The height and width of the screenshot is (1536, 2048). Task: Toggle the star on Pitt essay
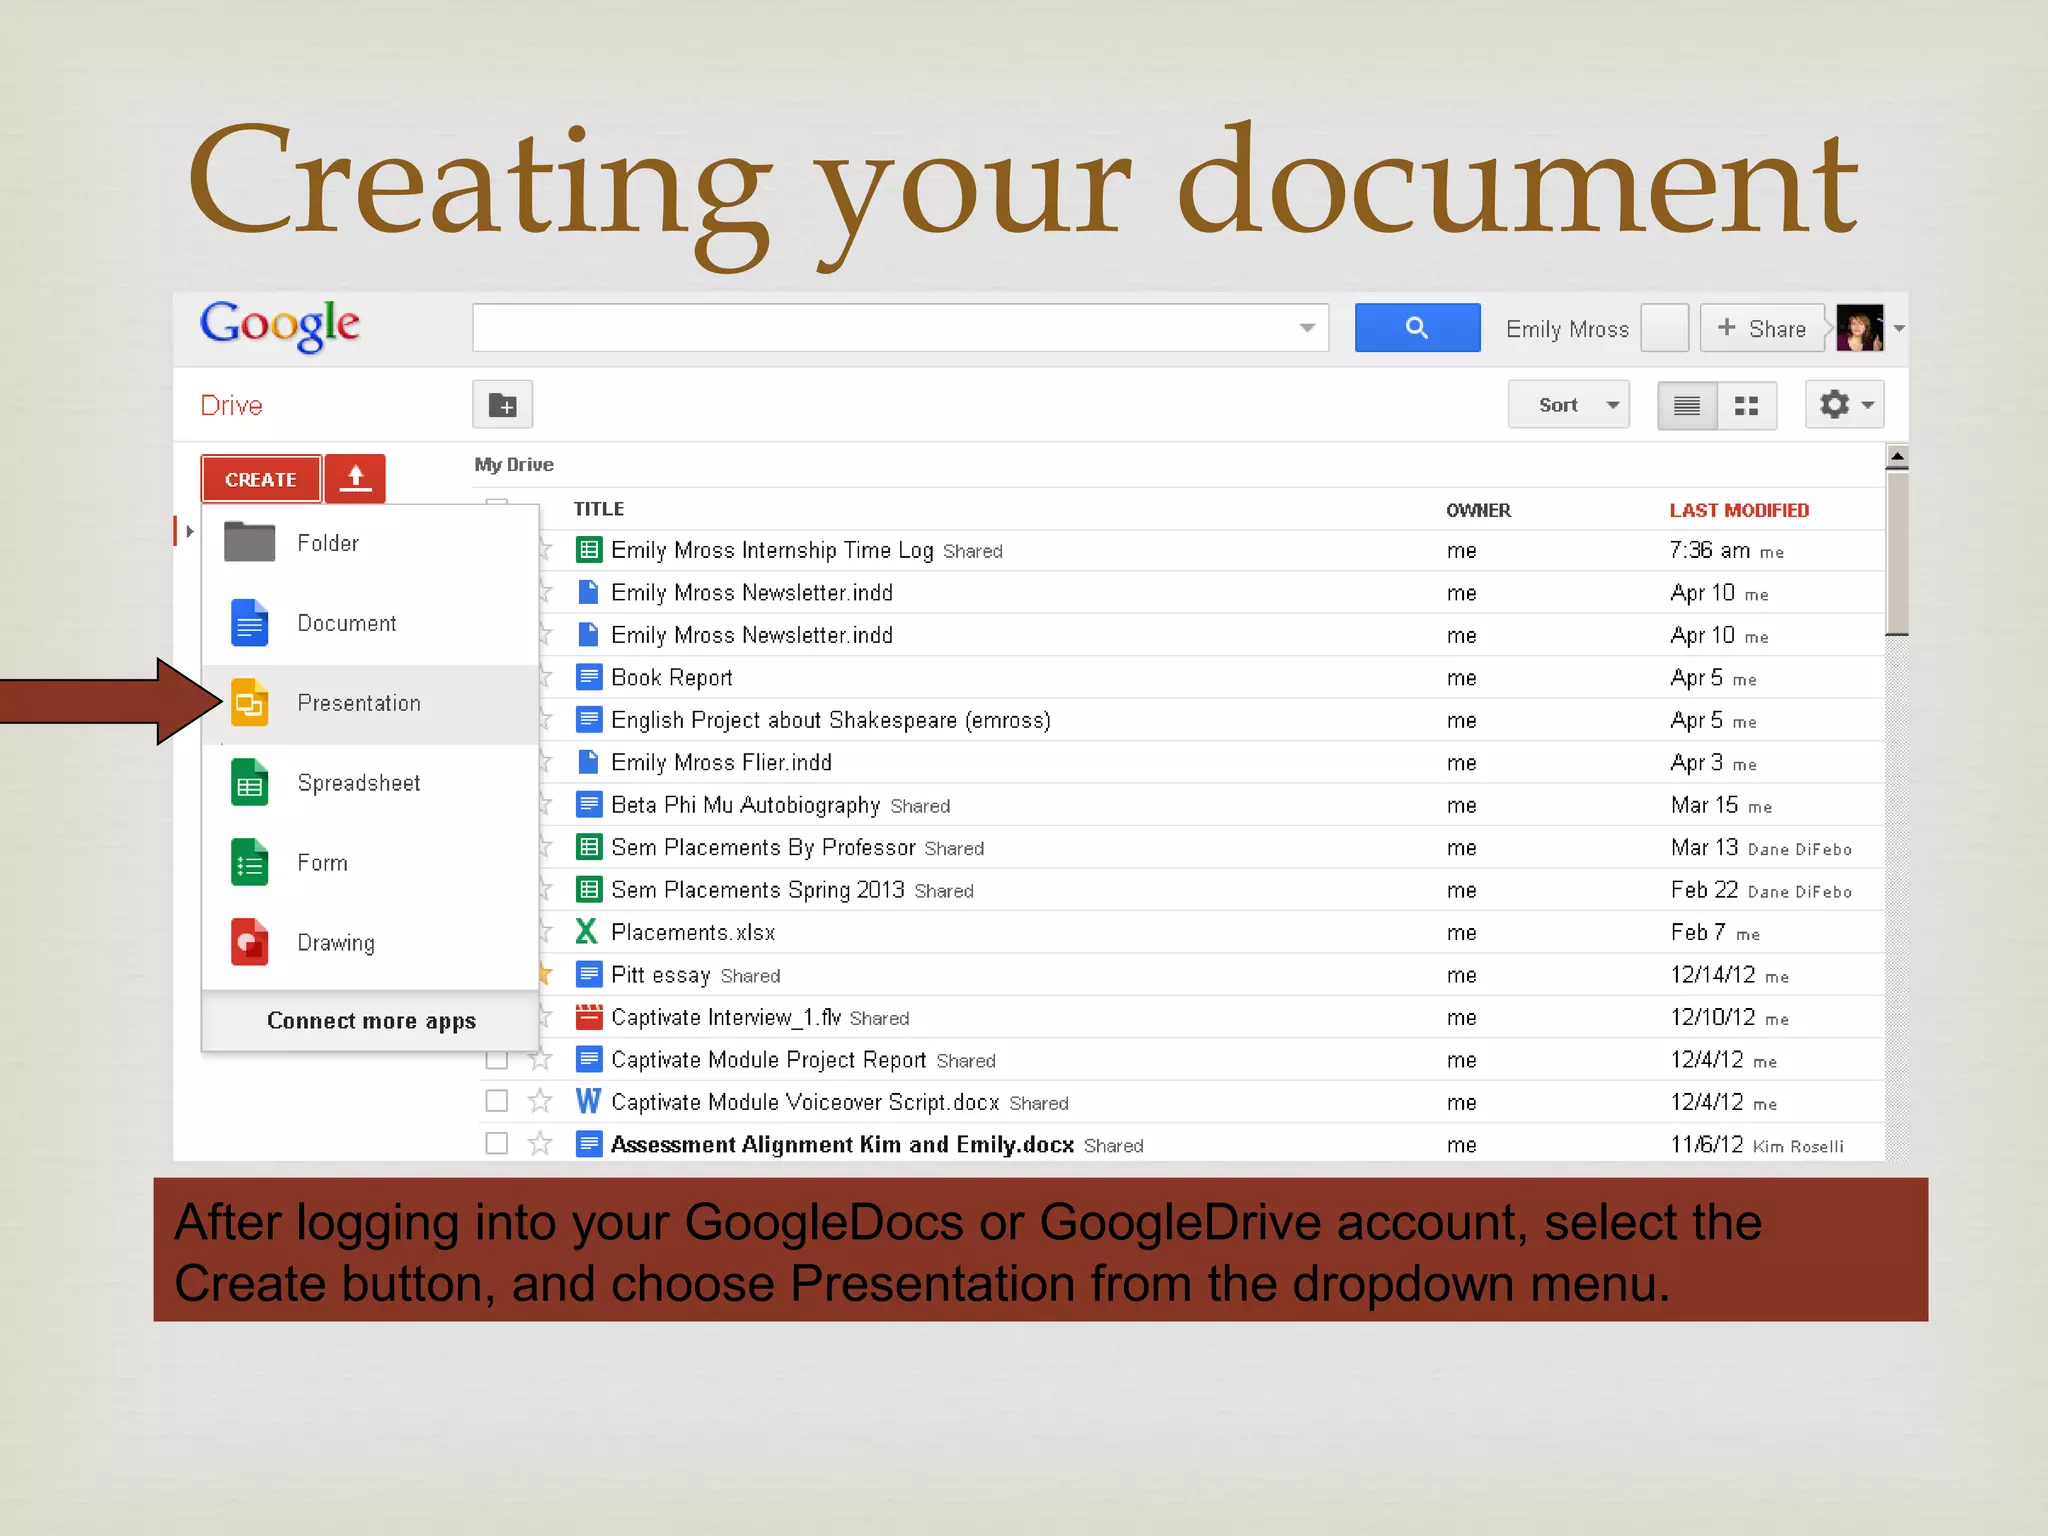click(546, 973)
